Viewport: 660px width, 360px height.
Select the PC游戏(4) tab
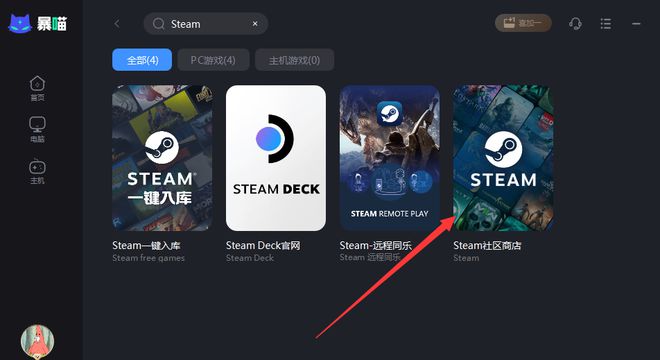213,60
